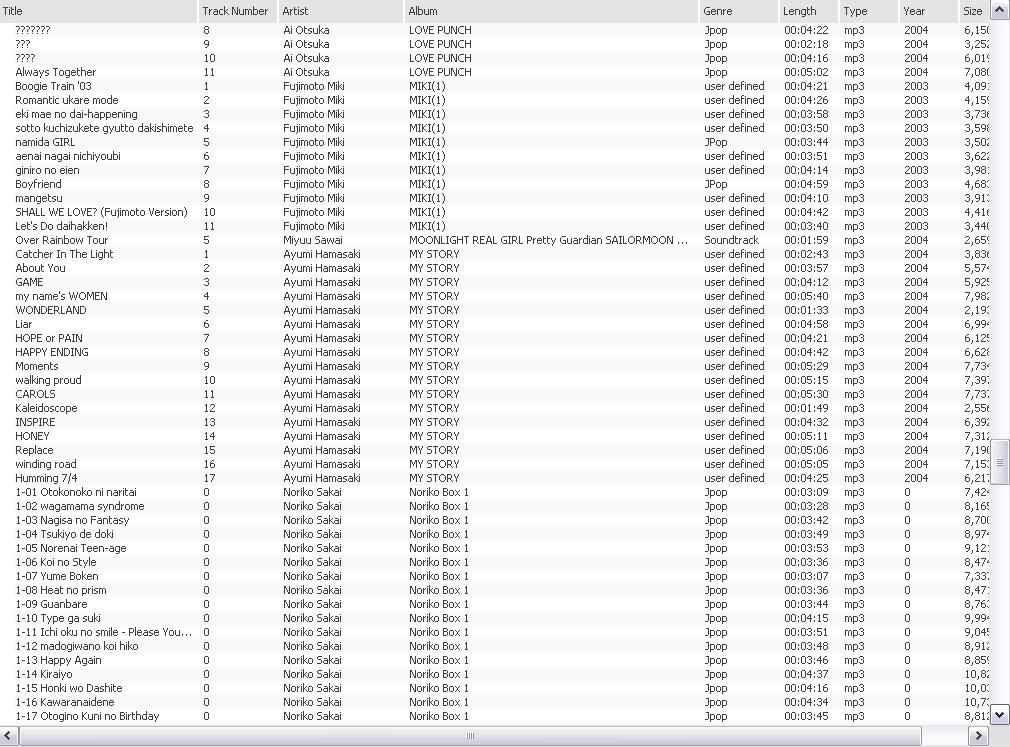Click the 'Miyuu Sawai' artist cell
1010x747 pixels.
312,240
